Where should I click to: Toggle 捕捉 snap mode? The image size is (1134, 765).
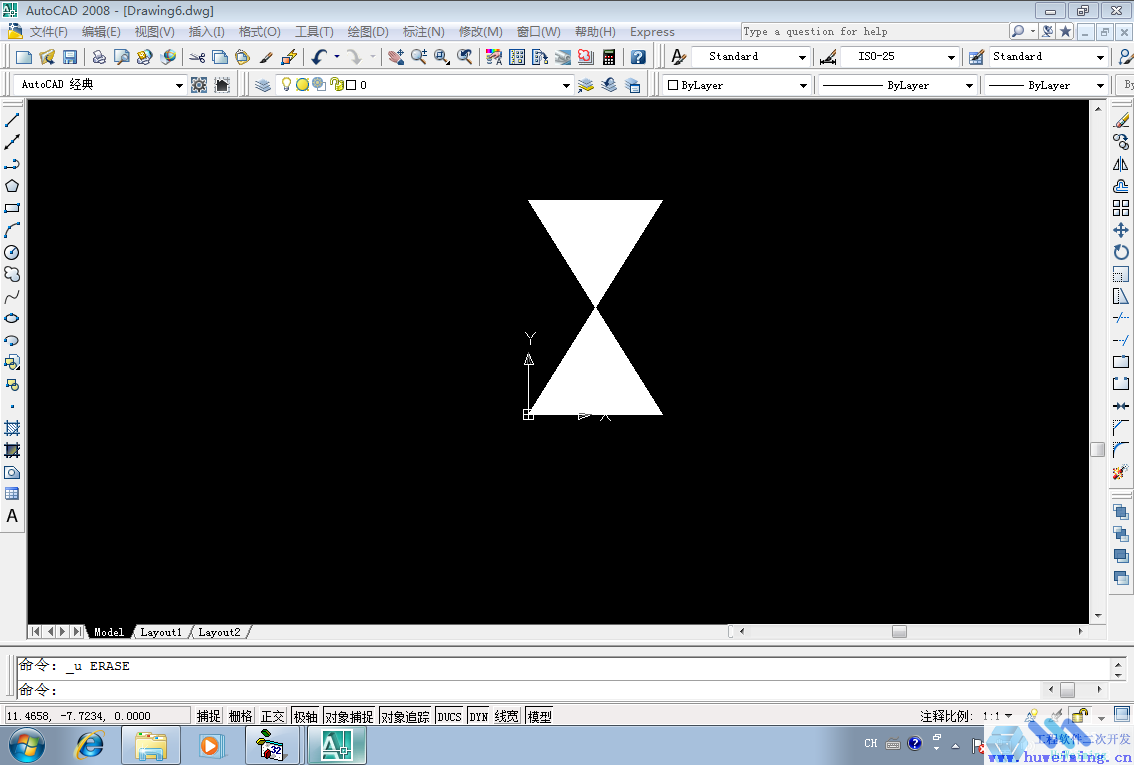click(x=208, y=716)
